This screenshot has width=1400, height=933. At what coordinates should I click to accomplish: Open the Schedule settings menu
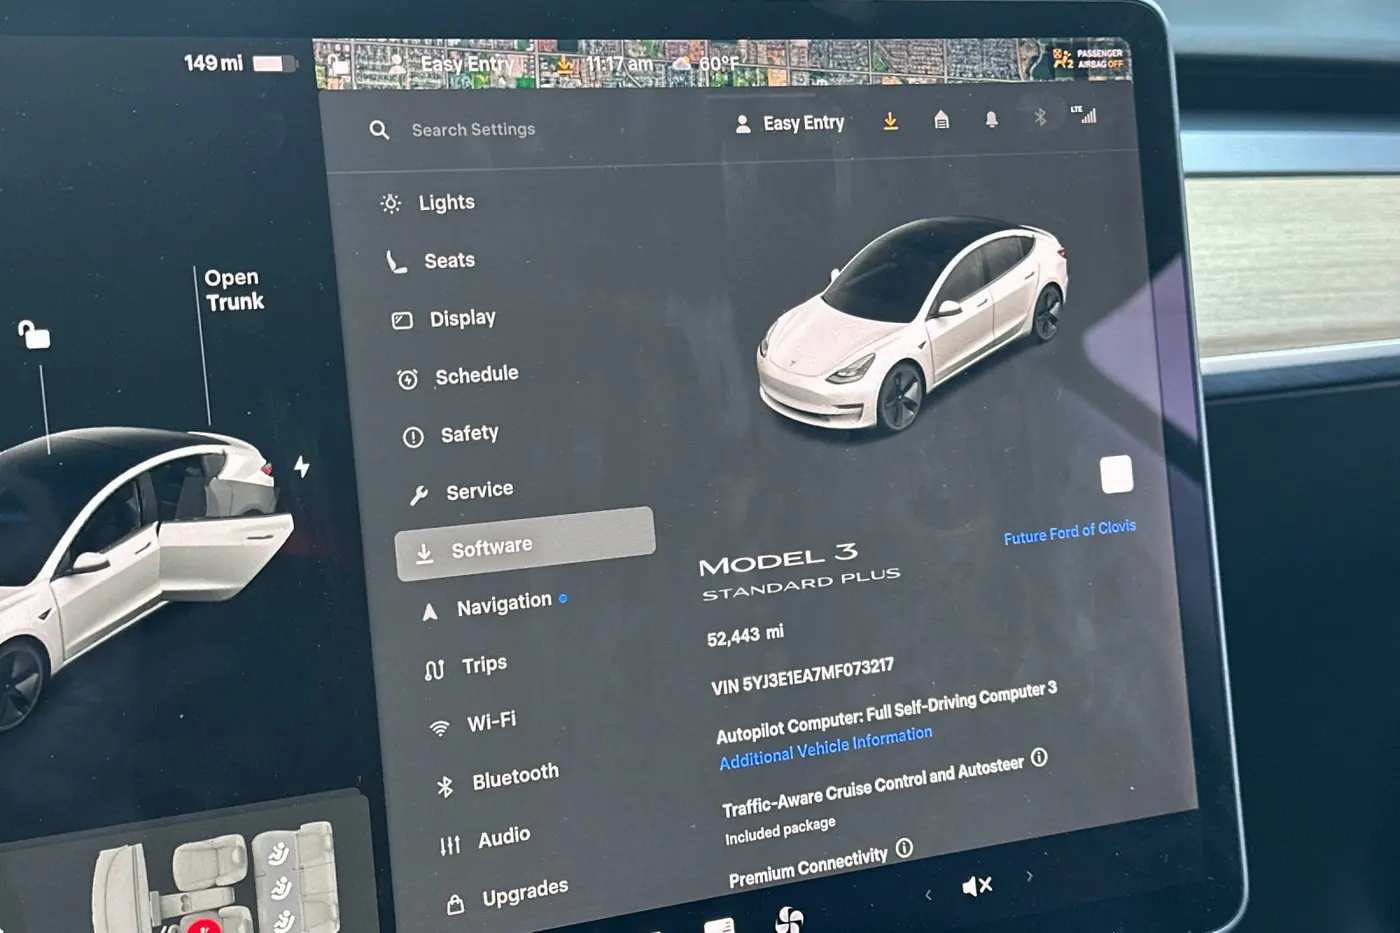[x=458, y=376]
